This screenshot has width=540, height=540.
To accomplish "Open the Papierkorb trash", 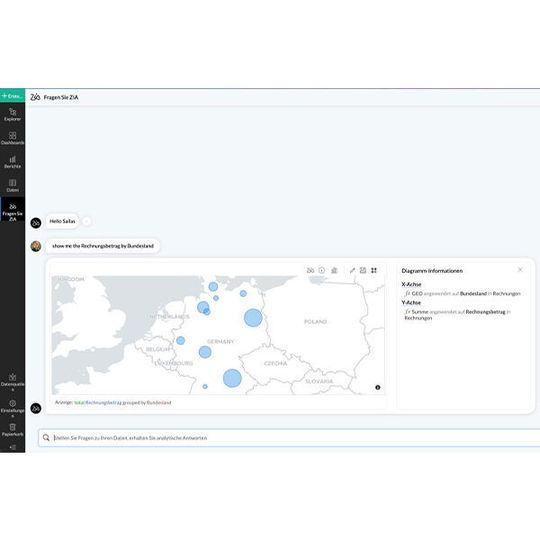I will click(x=12, y=430).
